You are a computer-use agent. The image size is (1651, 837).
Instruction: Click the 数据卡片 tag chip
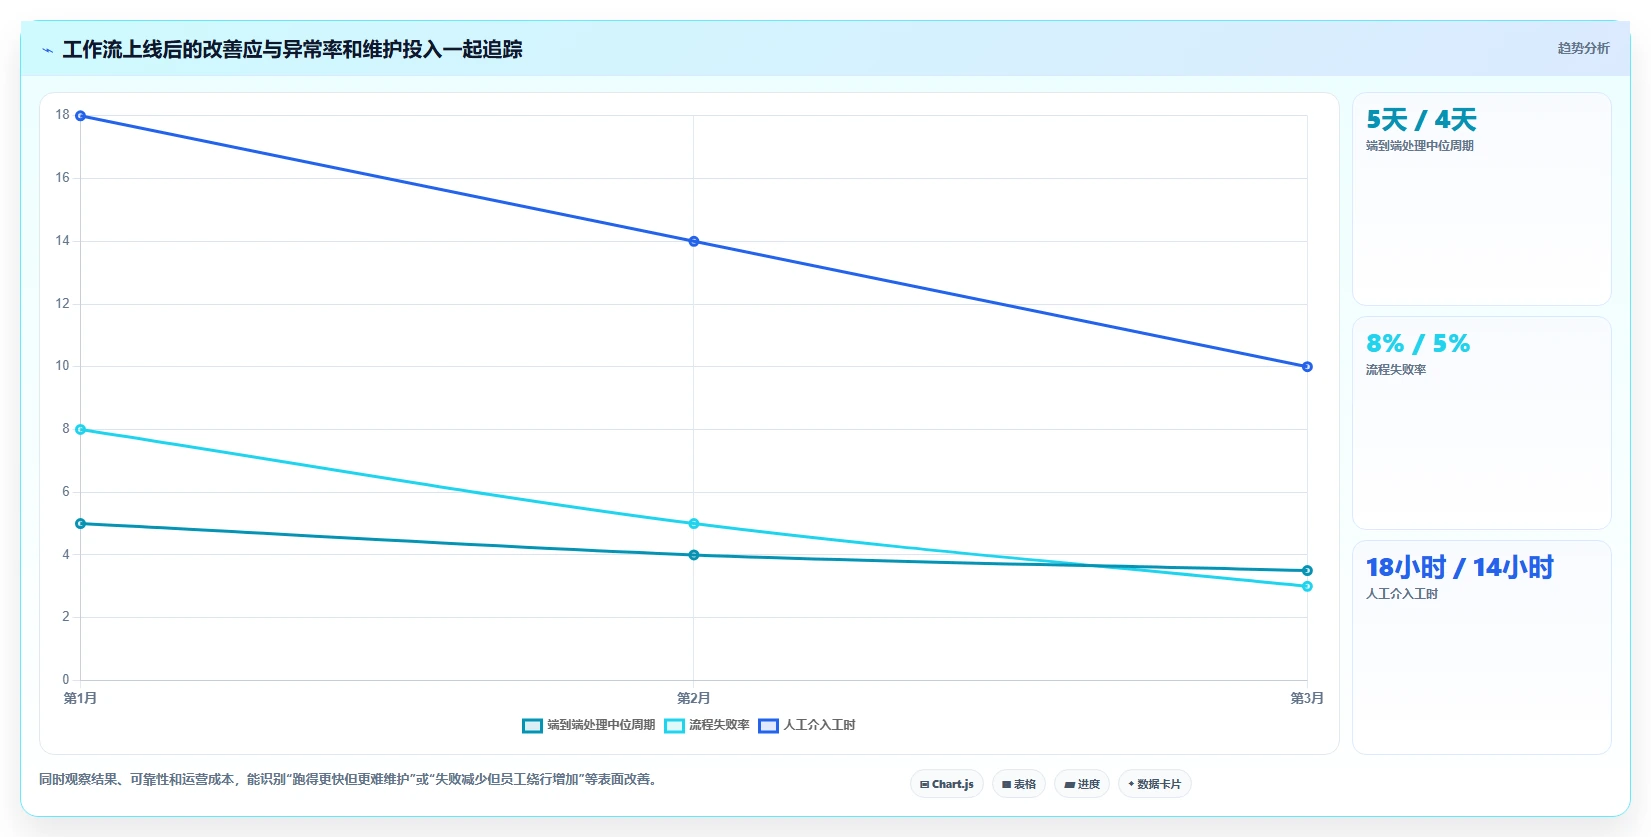(x=1155, y=784)
